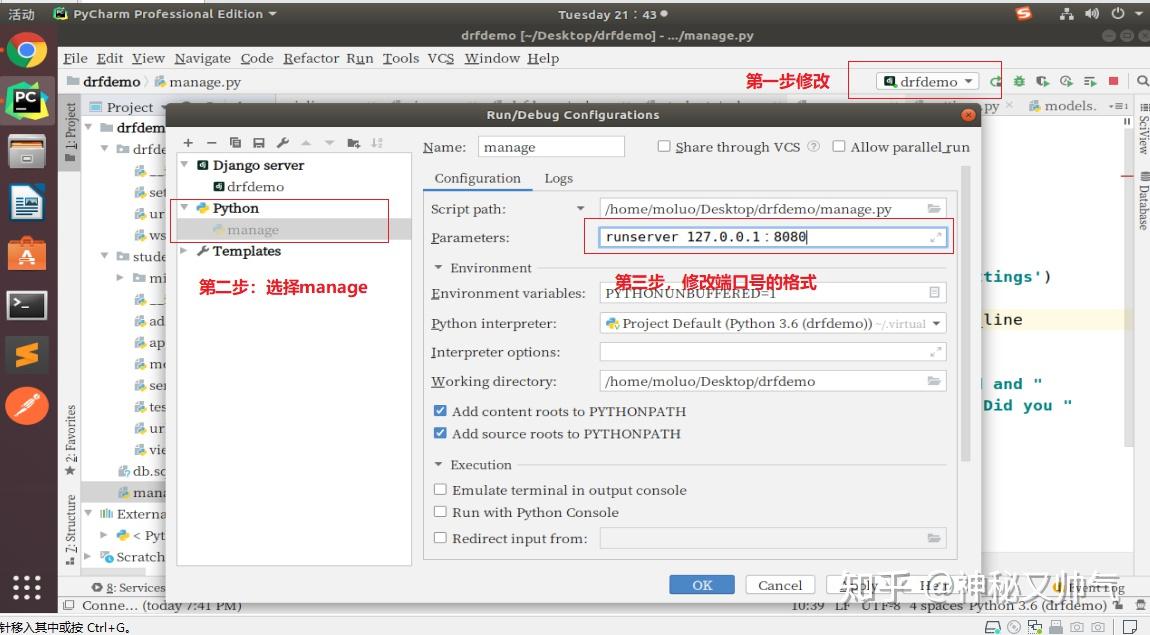This screenshot has height=635, width=1150.
Task: Debug drfdemo using the bug icon
Action: pyautogui.click(x=1020, y=81)
